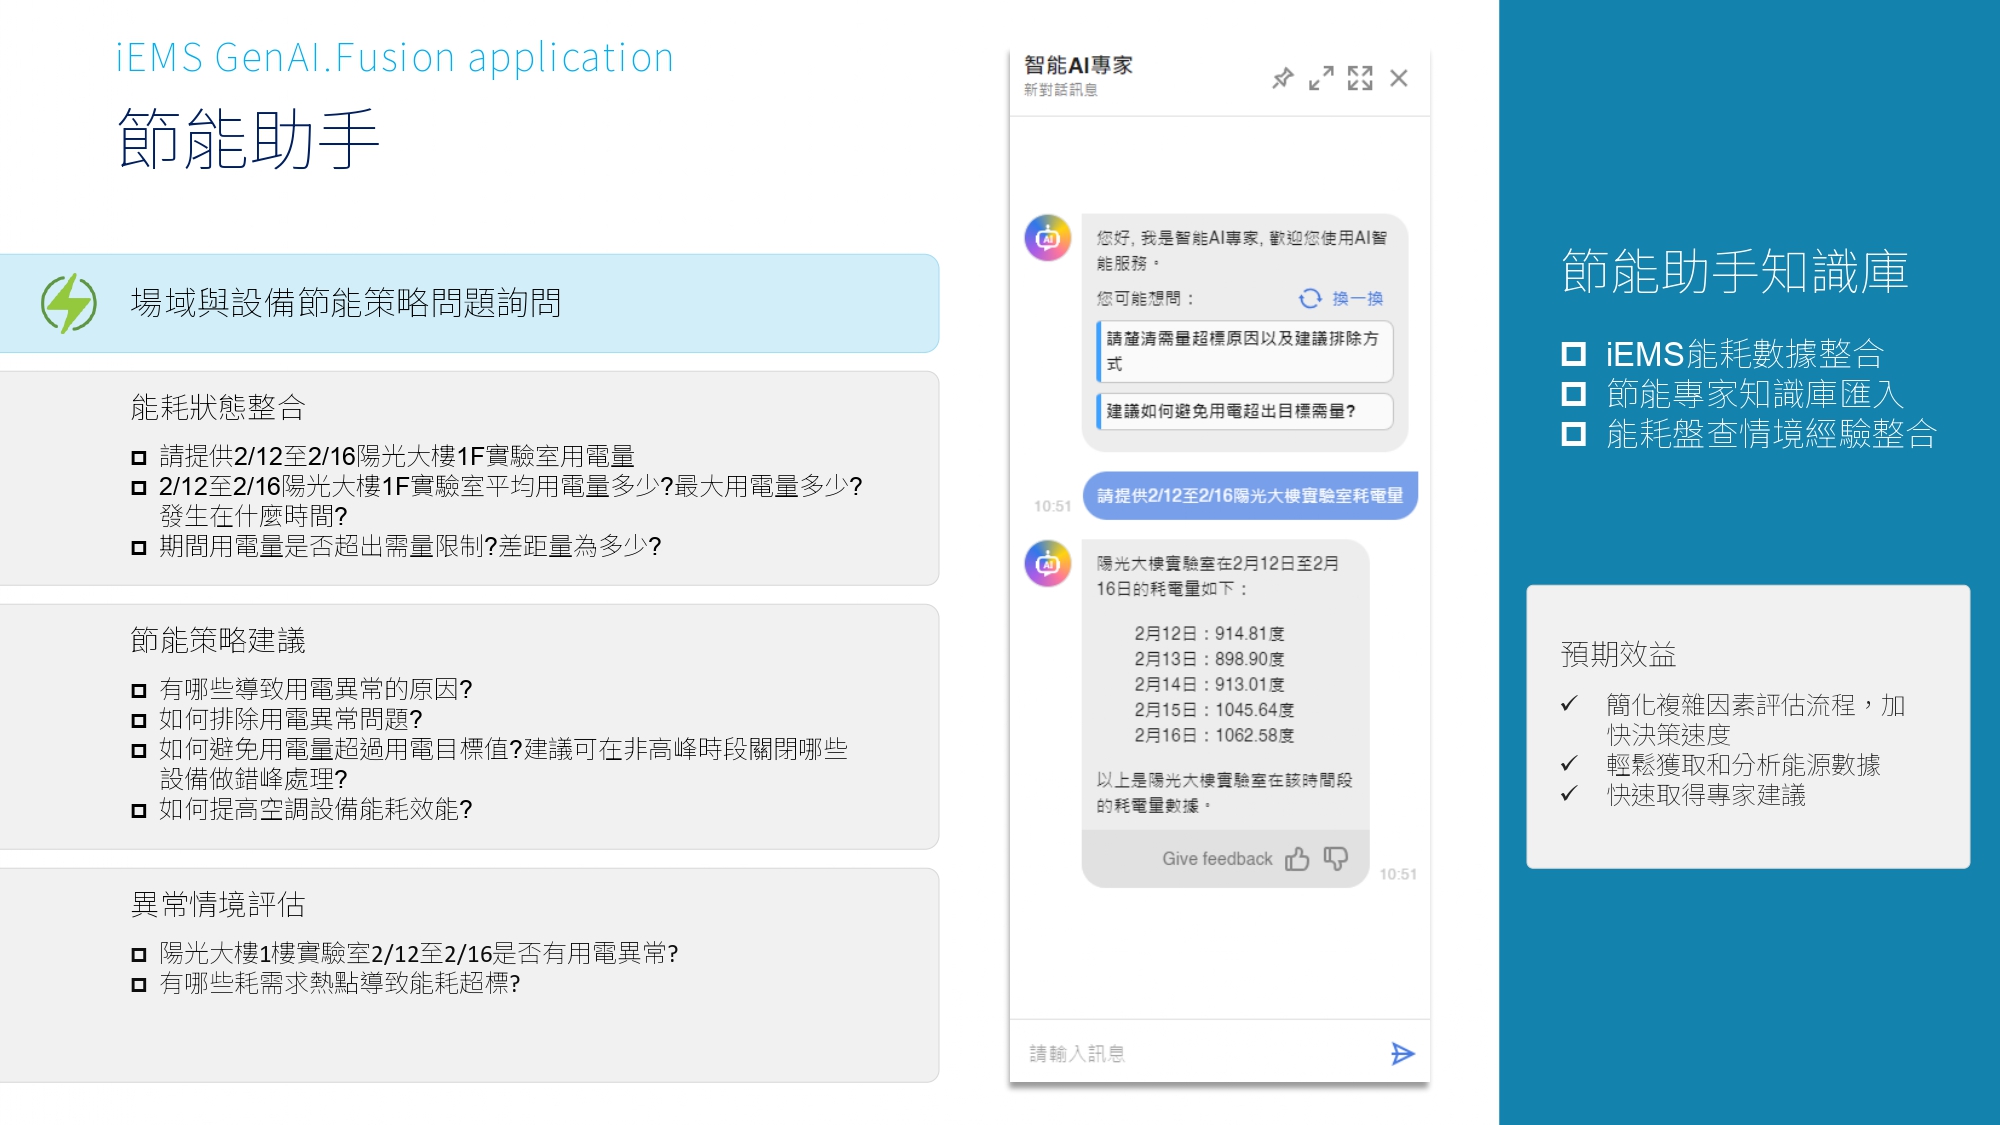Viewport: 2000px width, 1125px height.
Task: Click the thumbs up feedback icon
Action: pyautogui.click(x=1297, y=859)
